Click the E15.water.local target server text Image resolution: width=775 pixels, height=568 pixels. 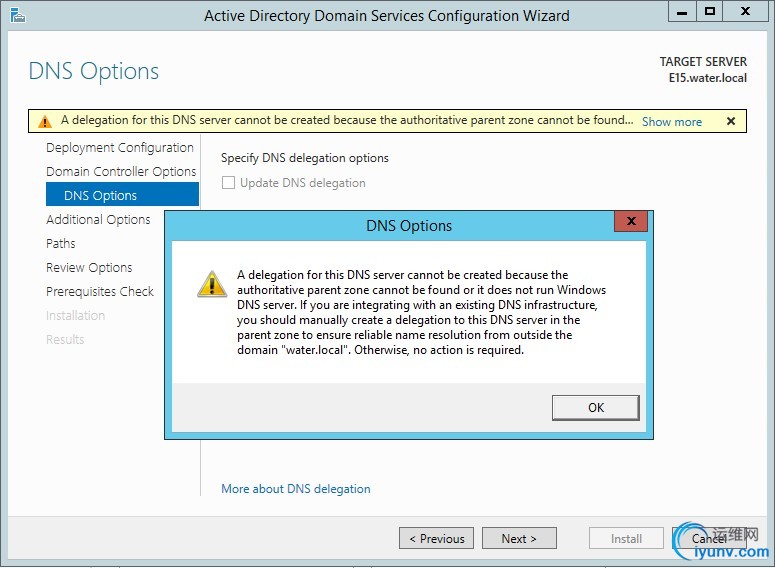point(708,78)
